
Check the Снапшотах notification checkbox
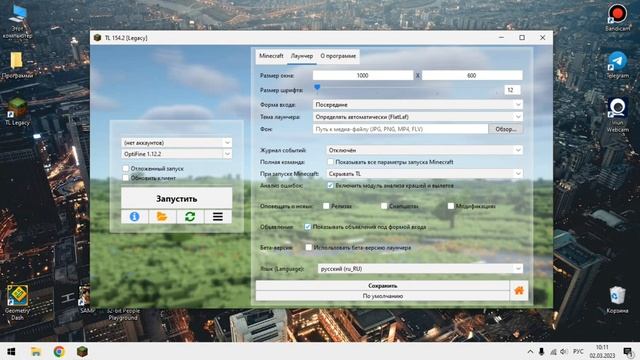tap(384, 206)
